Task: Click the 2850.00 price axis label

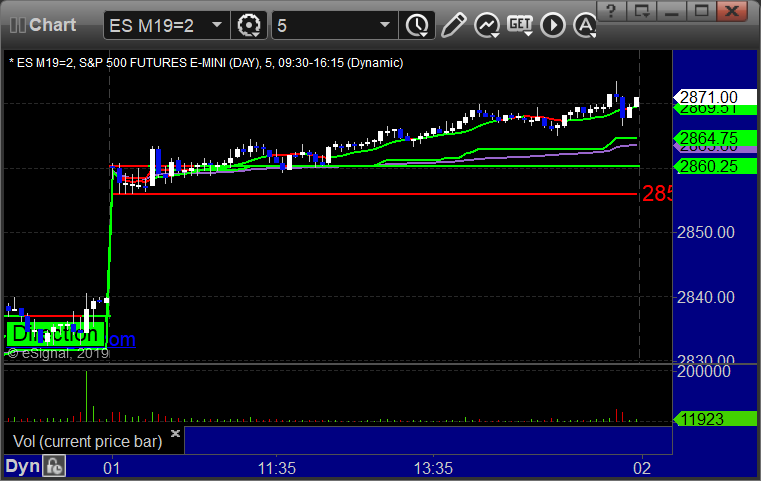Action: [x=706, y=232]
